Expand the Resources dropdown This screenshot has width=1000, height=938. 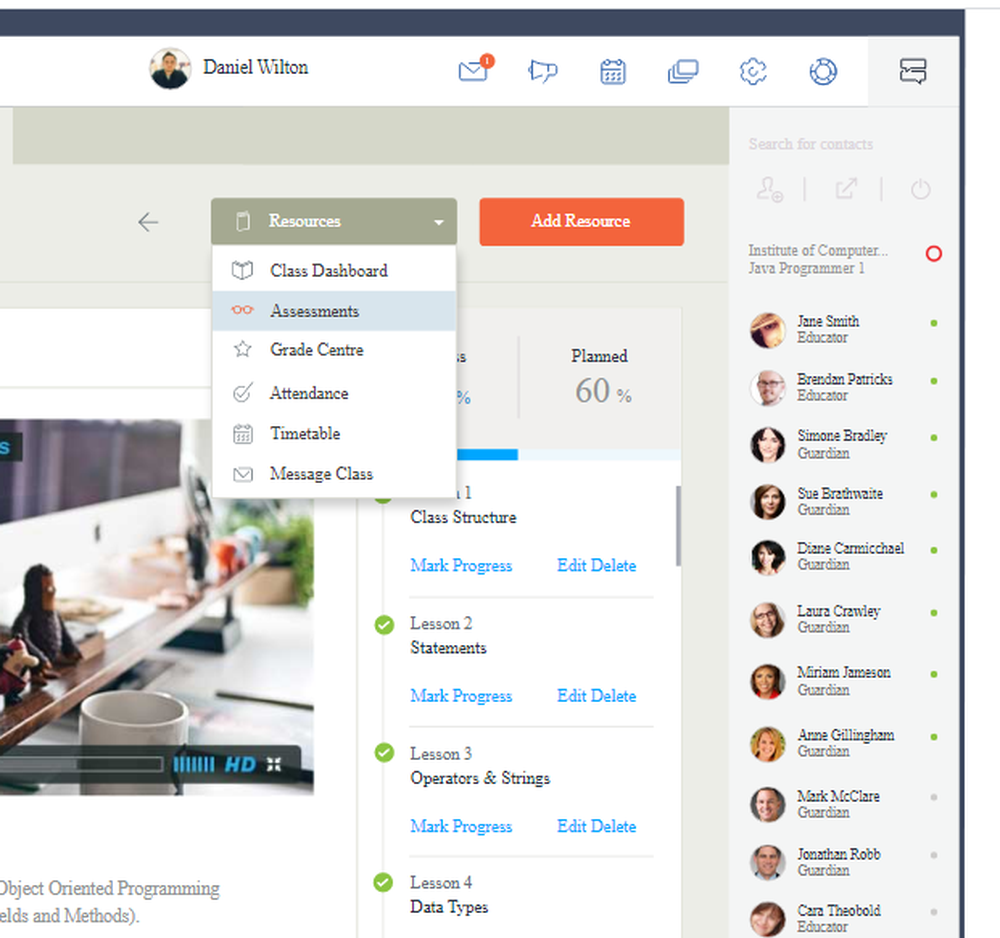point(334,221)
